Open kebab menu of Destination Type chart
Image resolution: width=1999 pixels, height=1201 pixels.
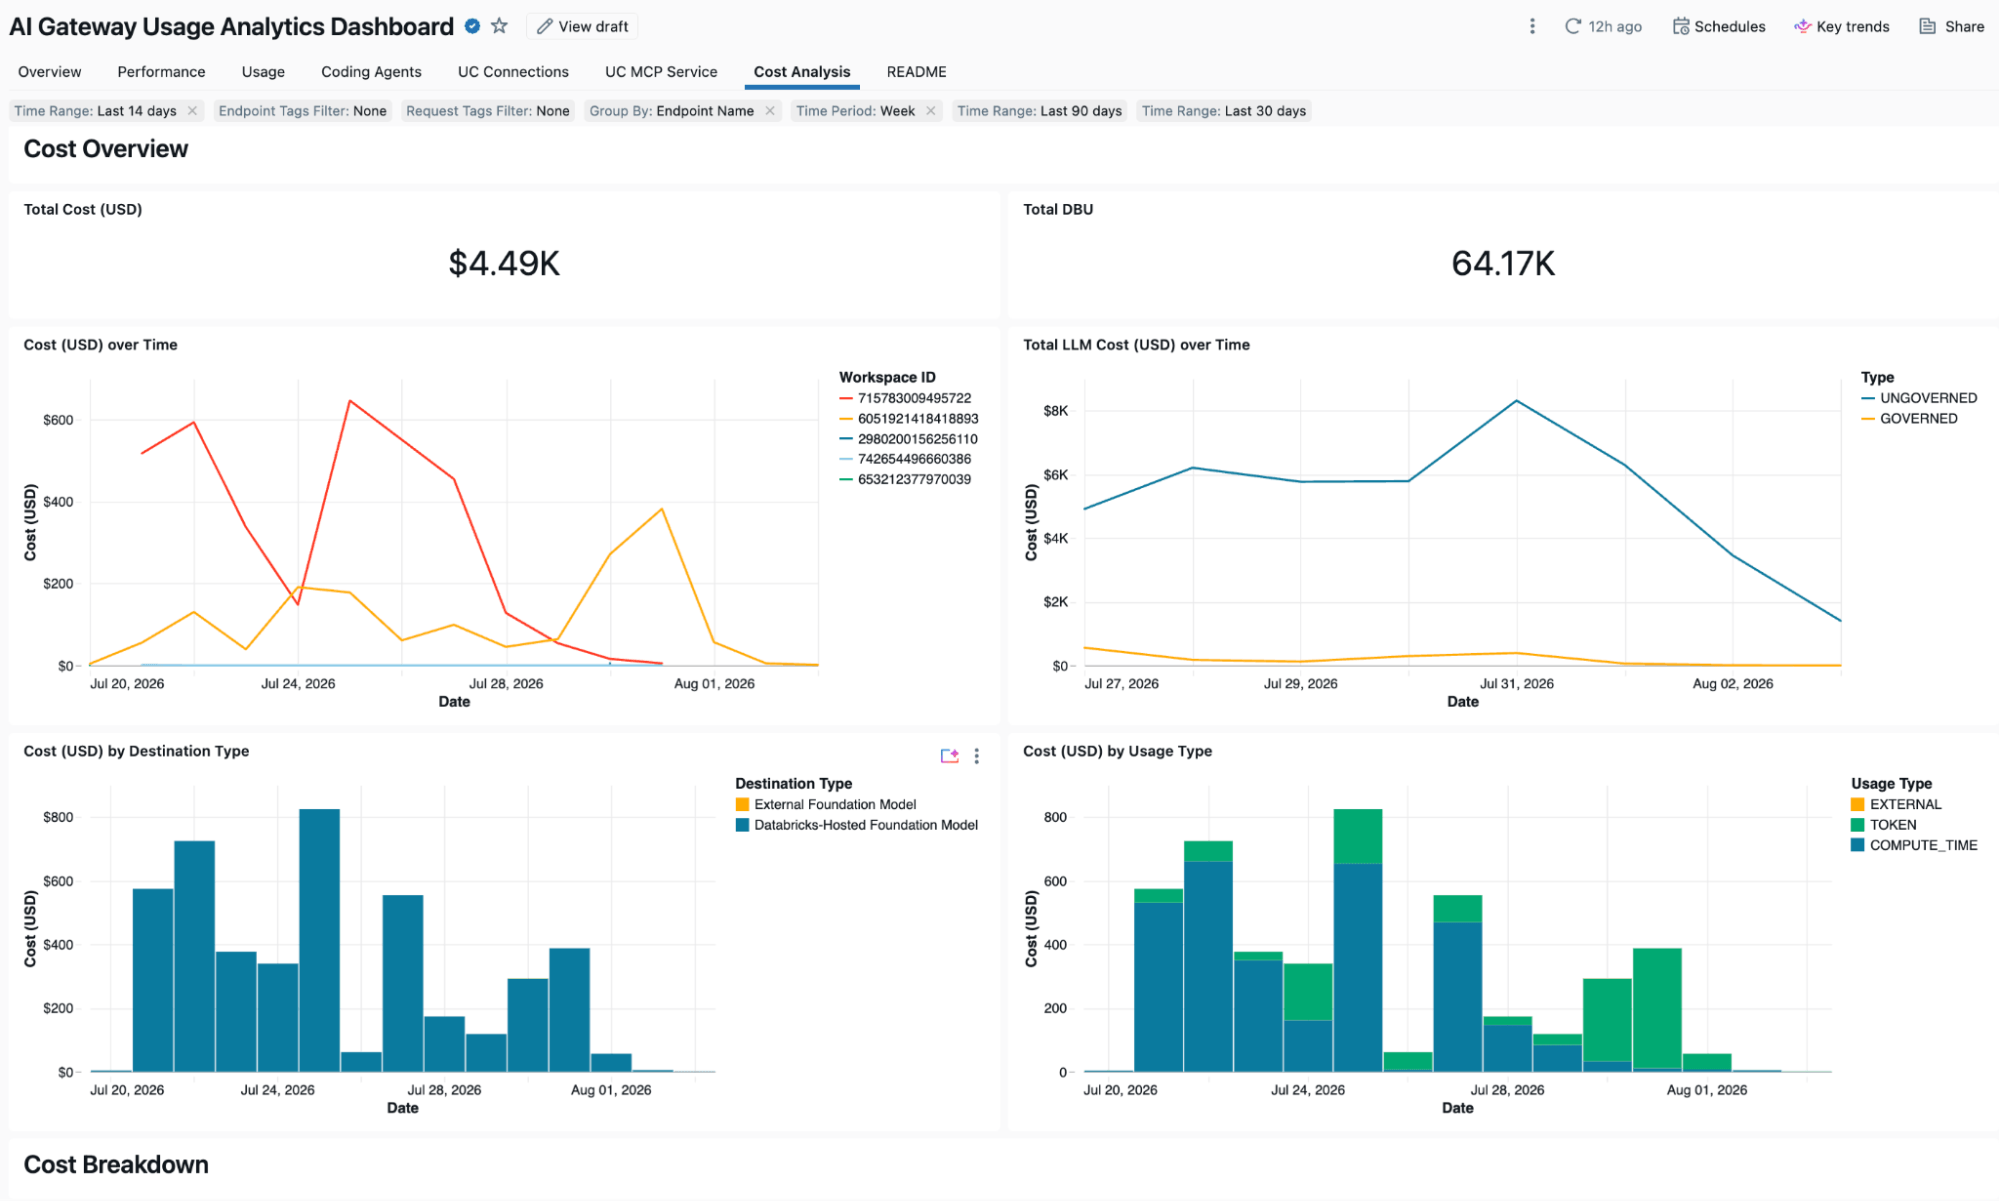point(977,756)
